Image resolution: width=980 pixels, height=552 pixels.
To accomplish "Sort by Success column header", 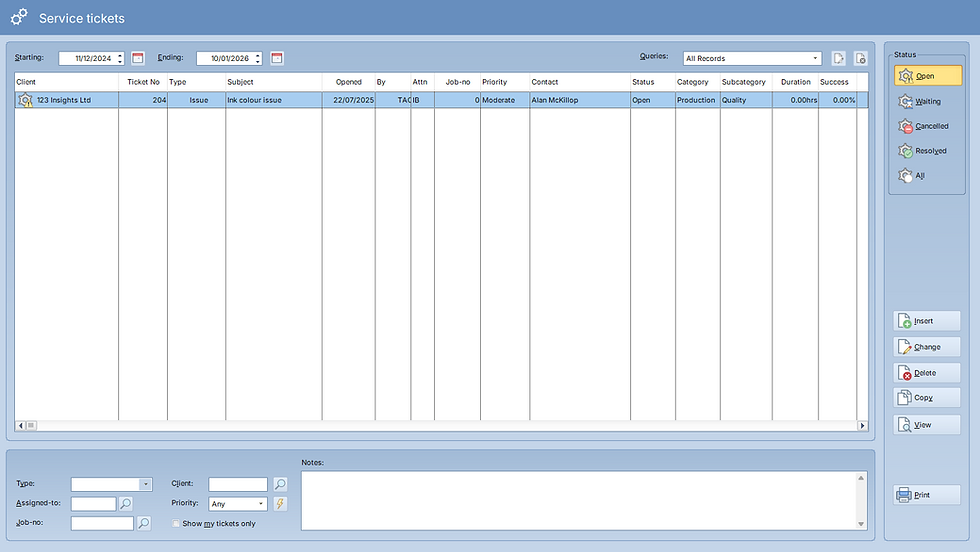I will pos(838,82).
